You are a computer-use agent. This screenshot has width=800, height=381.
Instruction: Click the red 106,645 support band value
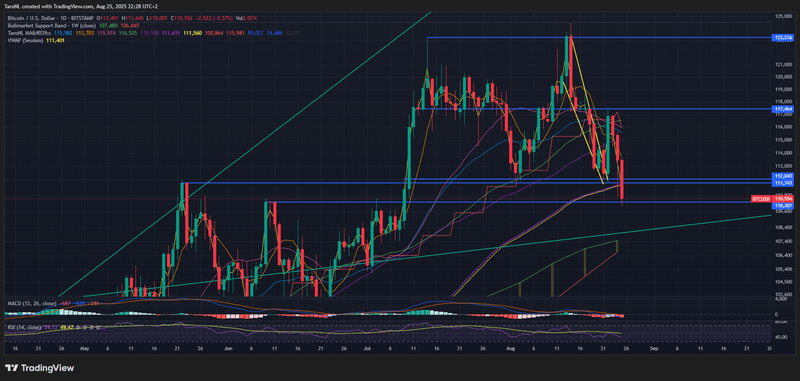tap(130, 26)
